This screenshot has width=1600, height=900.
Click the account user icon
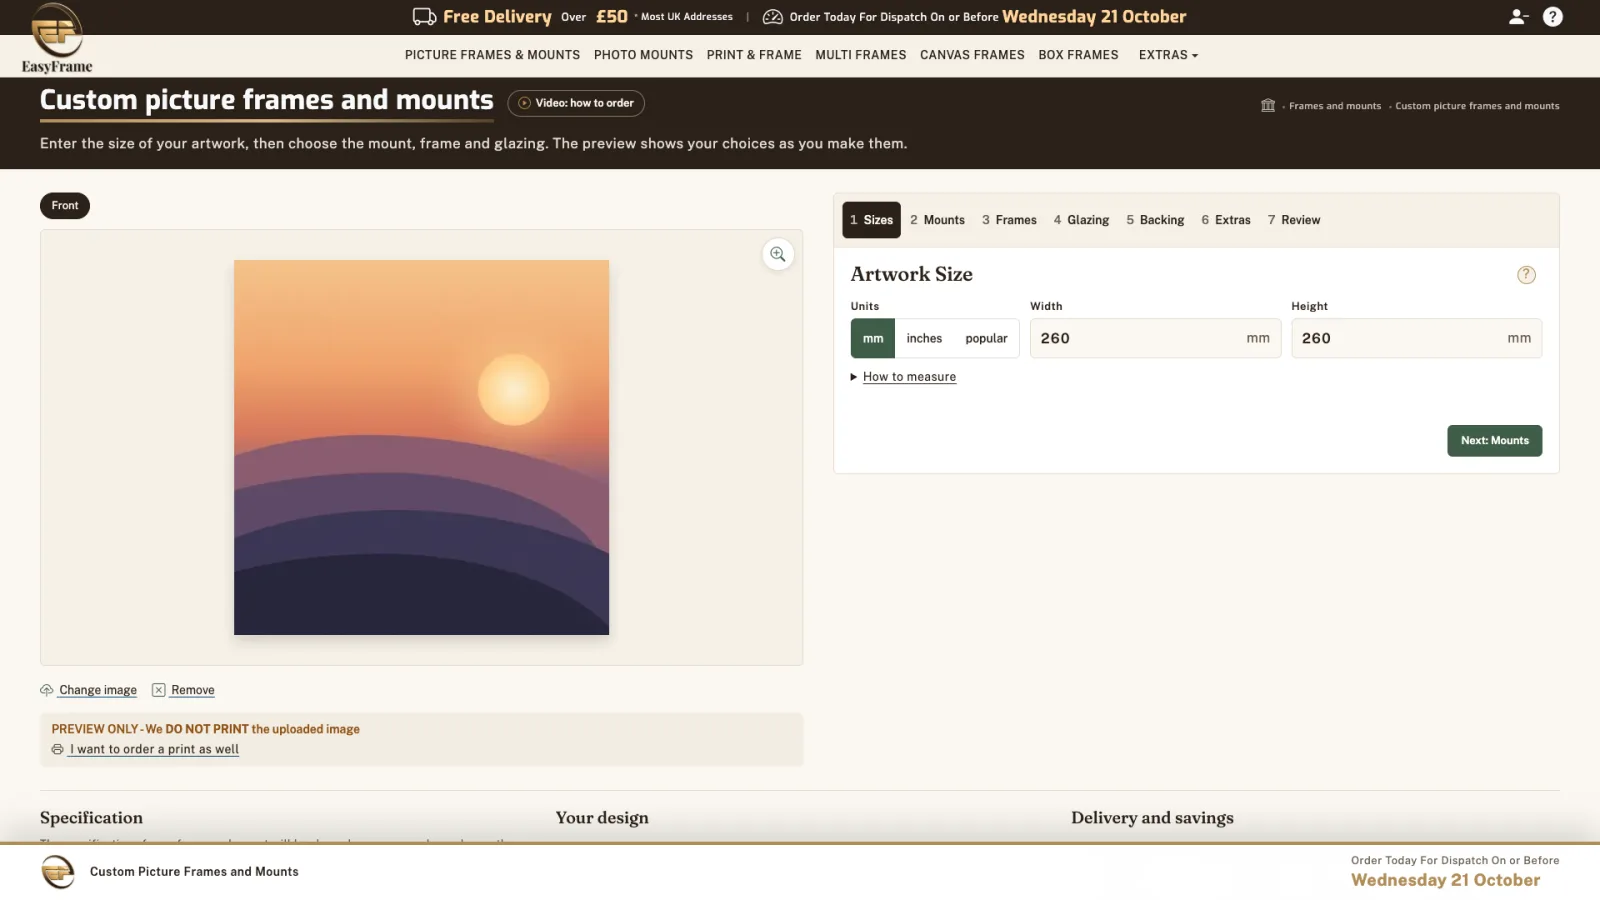coord(1518,17)
